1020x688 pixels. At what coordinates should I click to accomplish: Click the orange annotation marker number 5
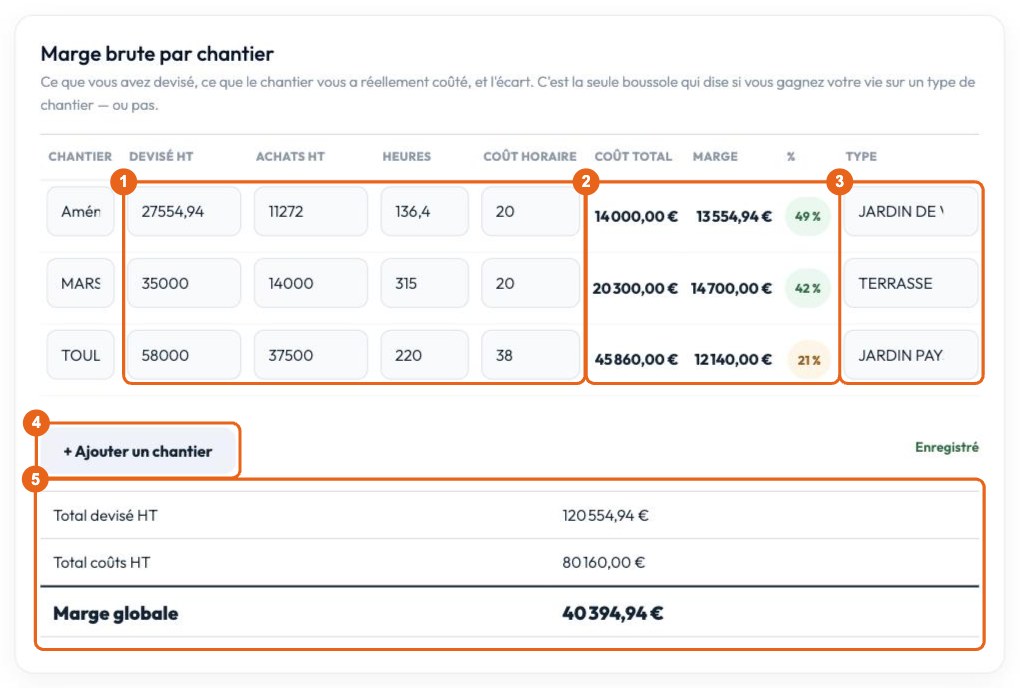tap(35, 480)
